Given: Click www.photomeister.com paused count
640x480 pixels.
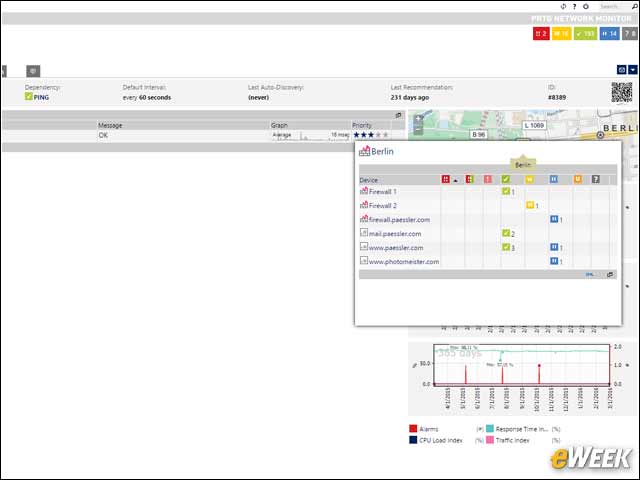Looking at the screenshot, I should (x=556, y=261).
